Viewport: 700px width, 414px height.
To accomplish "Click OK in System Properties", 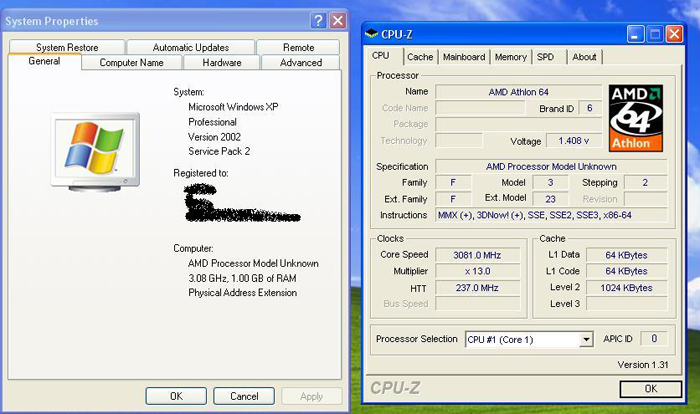I will pos(176,396).
